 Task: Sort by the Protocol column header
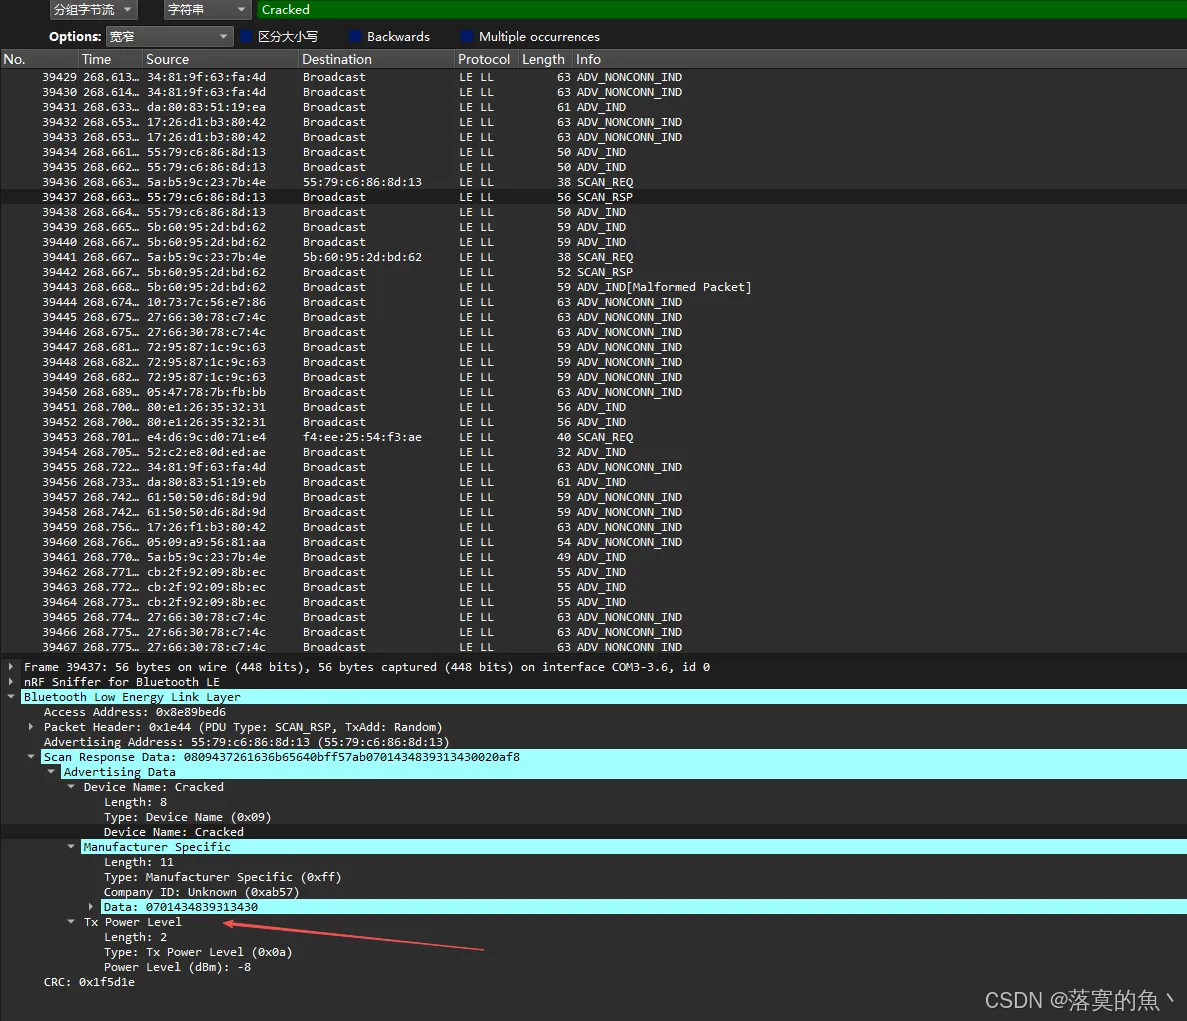point(485,59)
